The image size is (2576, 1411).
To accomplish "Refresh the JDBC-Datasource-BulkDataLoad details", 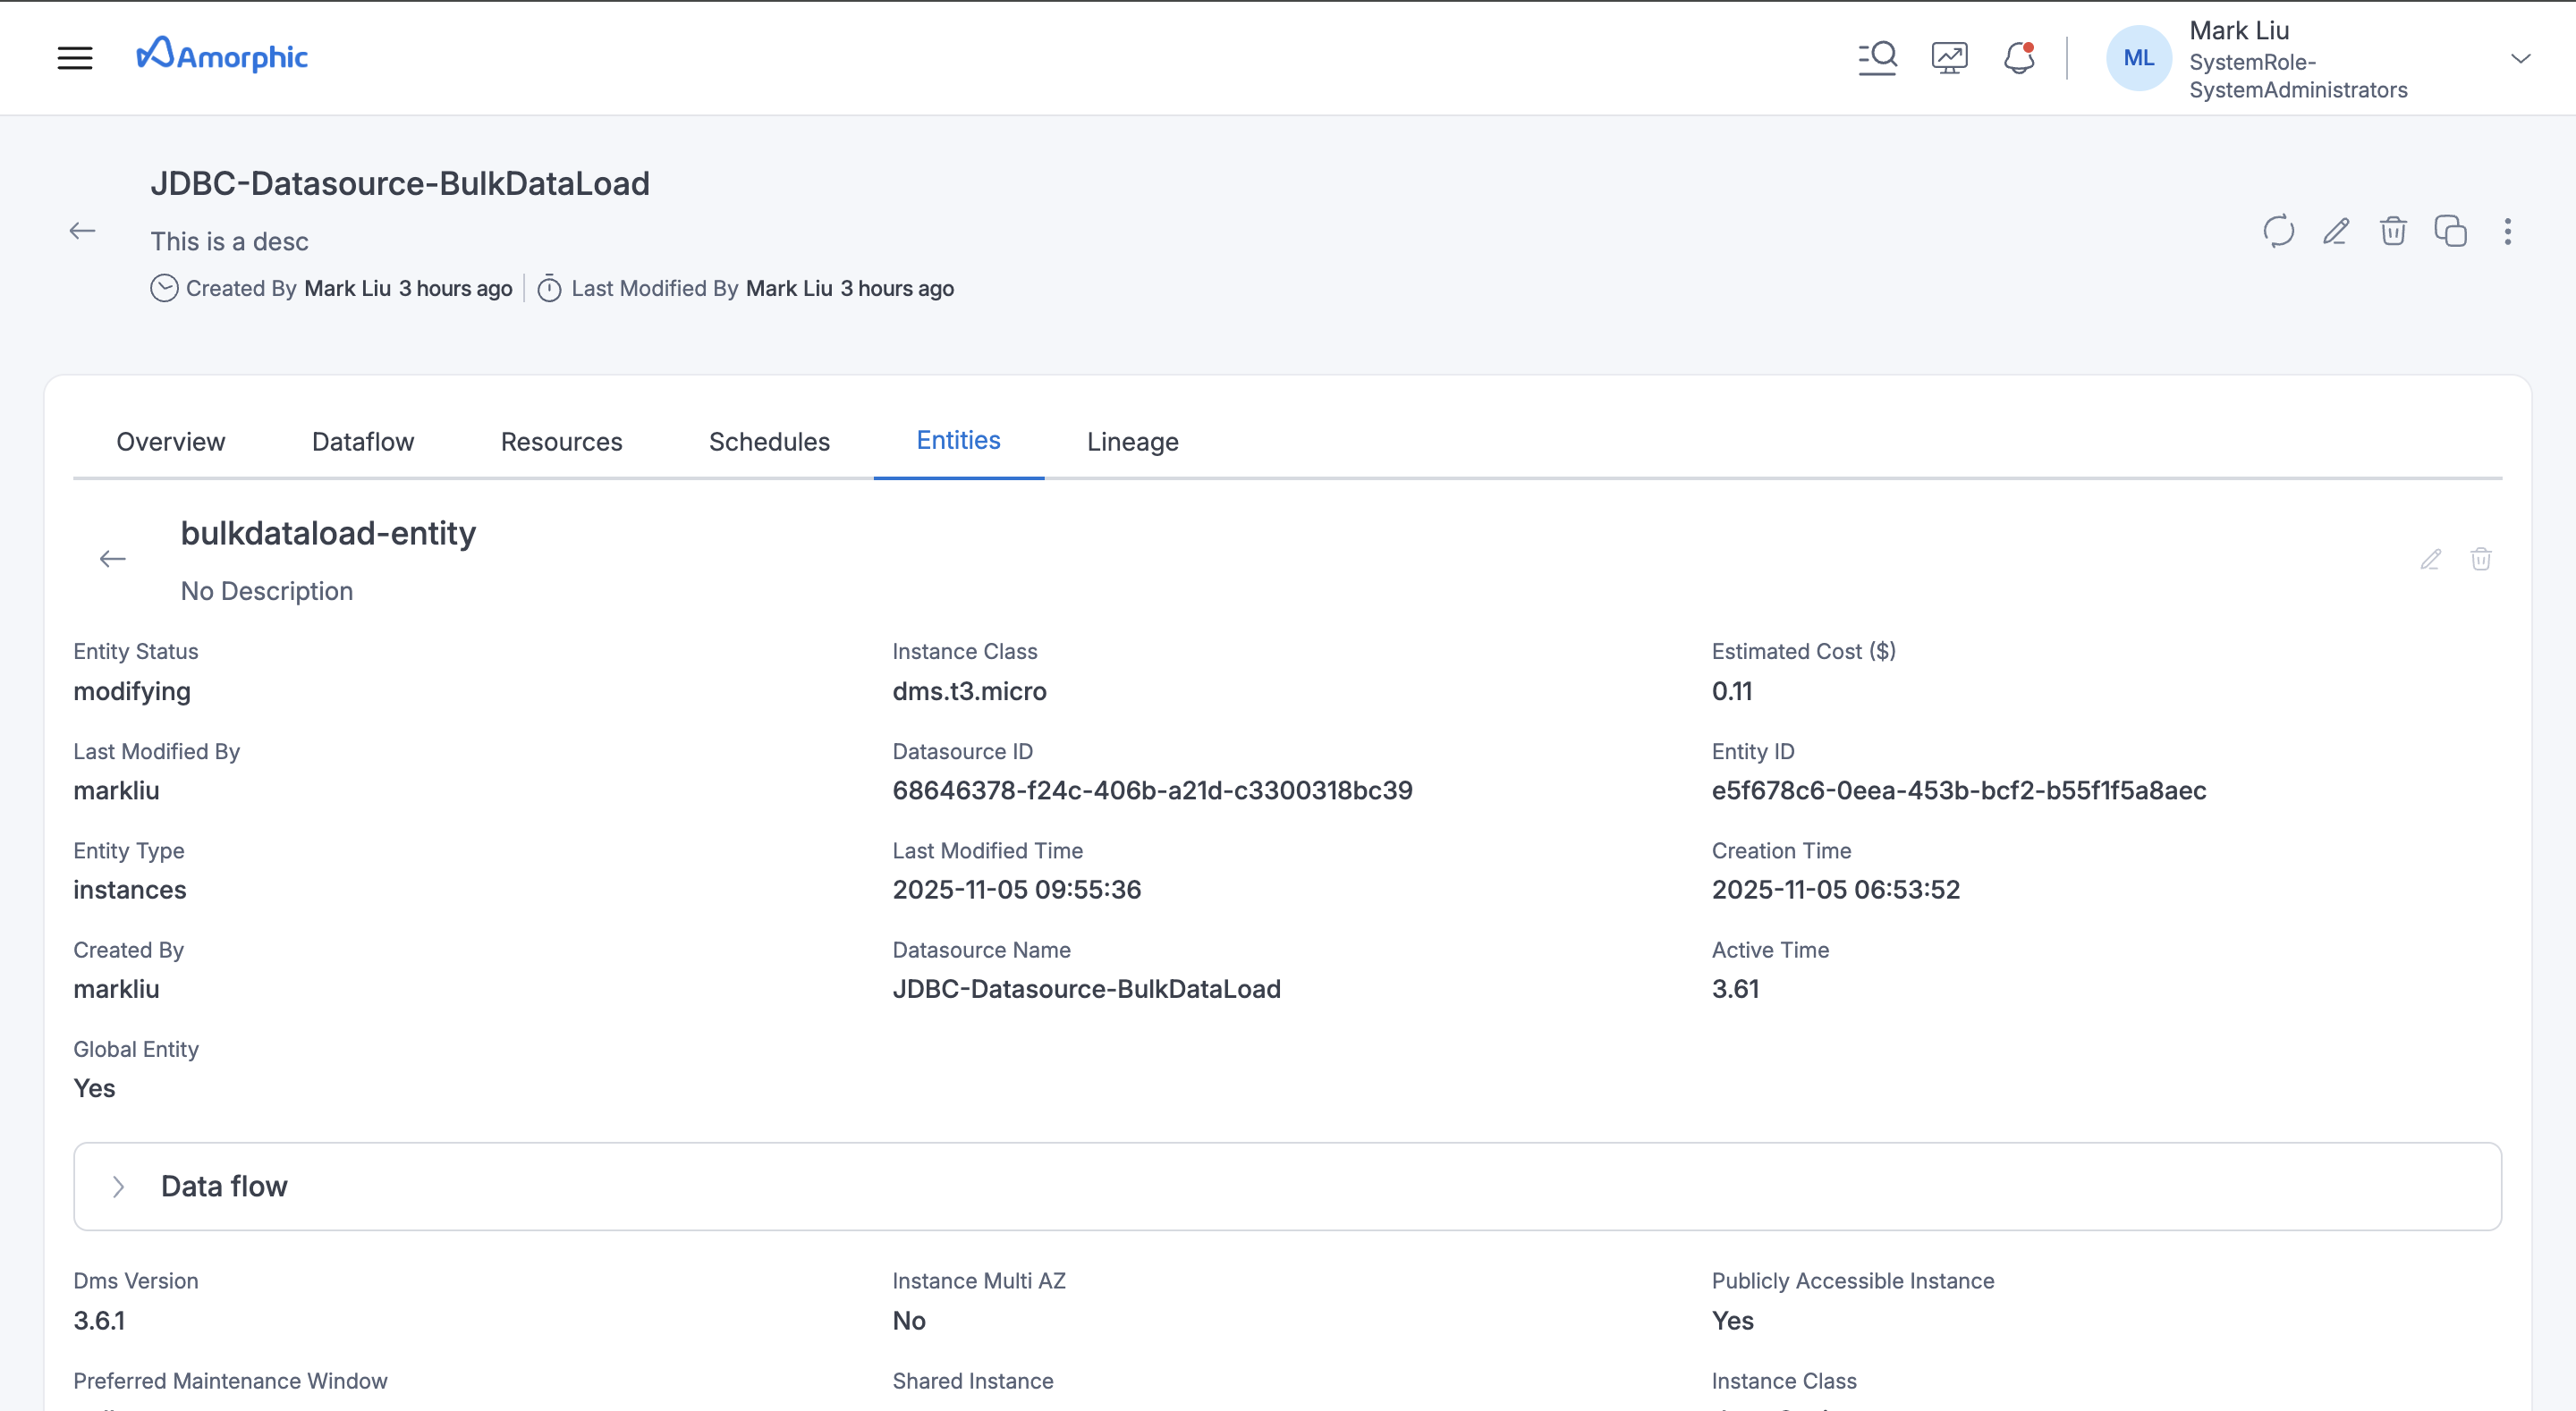I will (x=2279, y=231).
